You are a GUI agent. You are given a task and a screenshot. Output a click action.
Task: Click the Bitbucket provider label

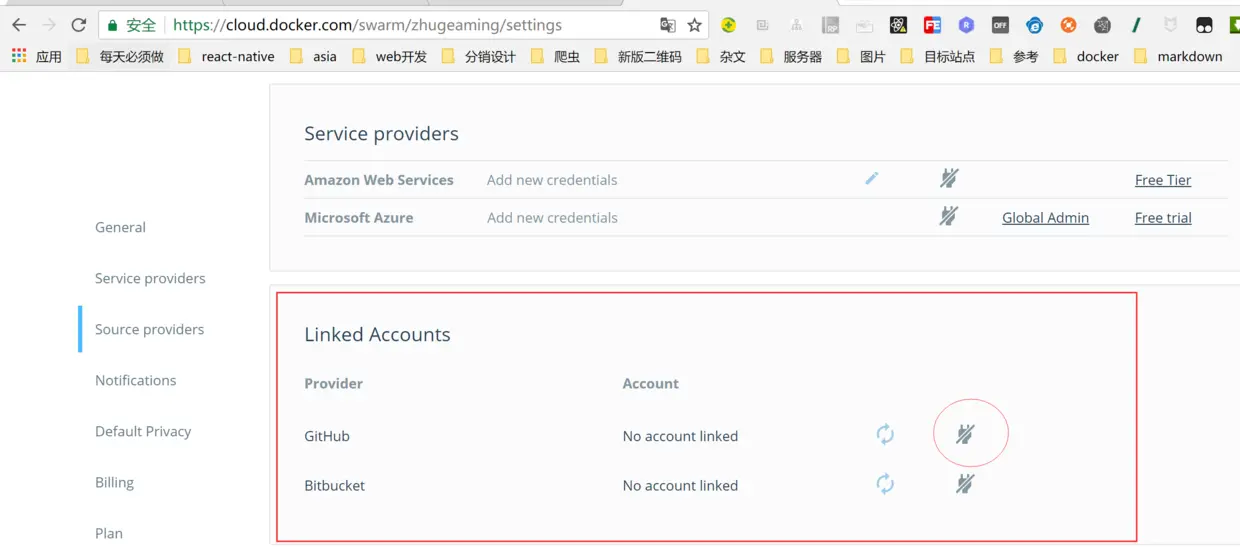(335, 485)
